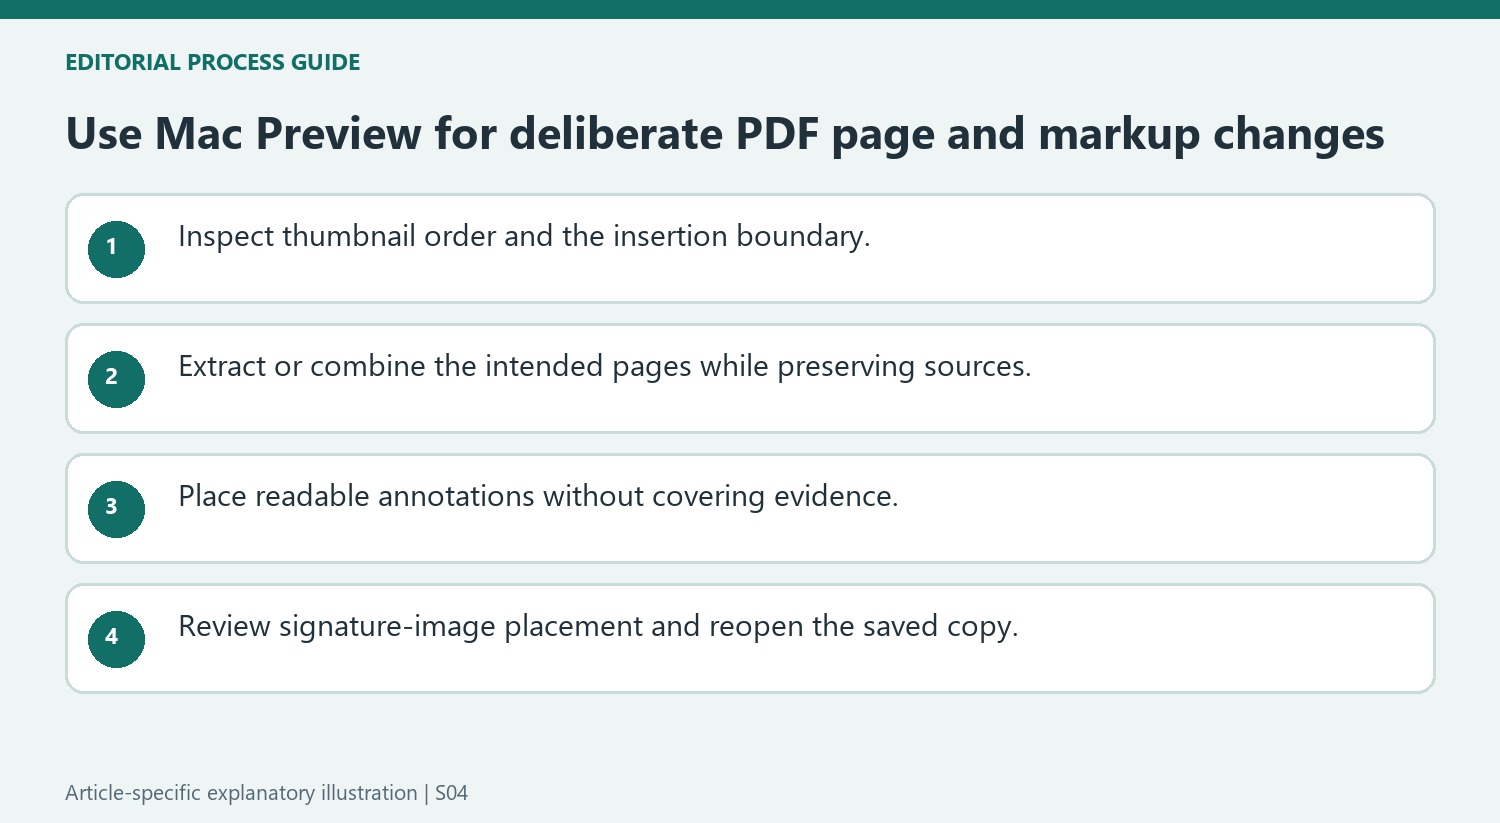Click the number 3 step badge
Image resolution: width=1500 pixels, height=823 pixels.
point(116,509)
